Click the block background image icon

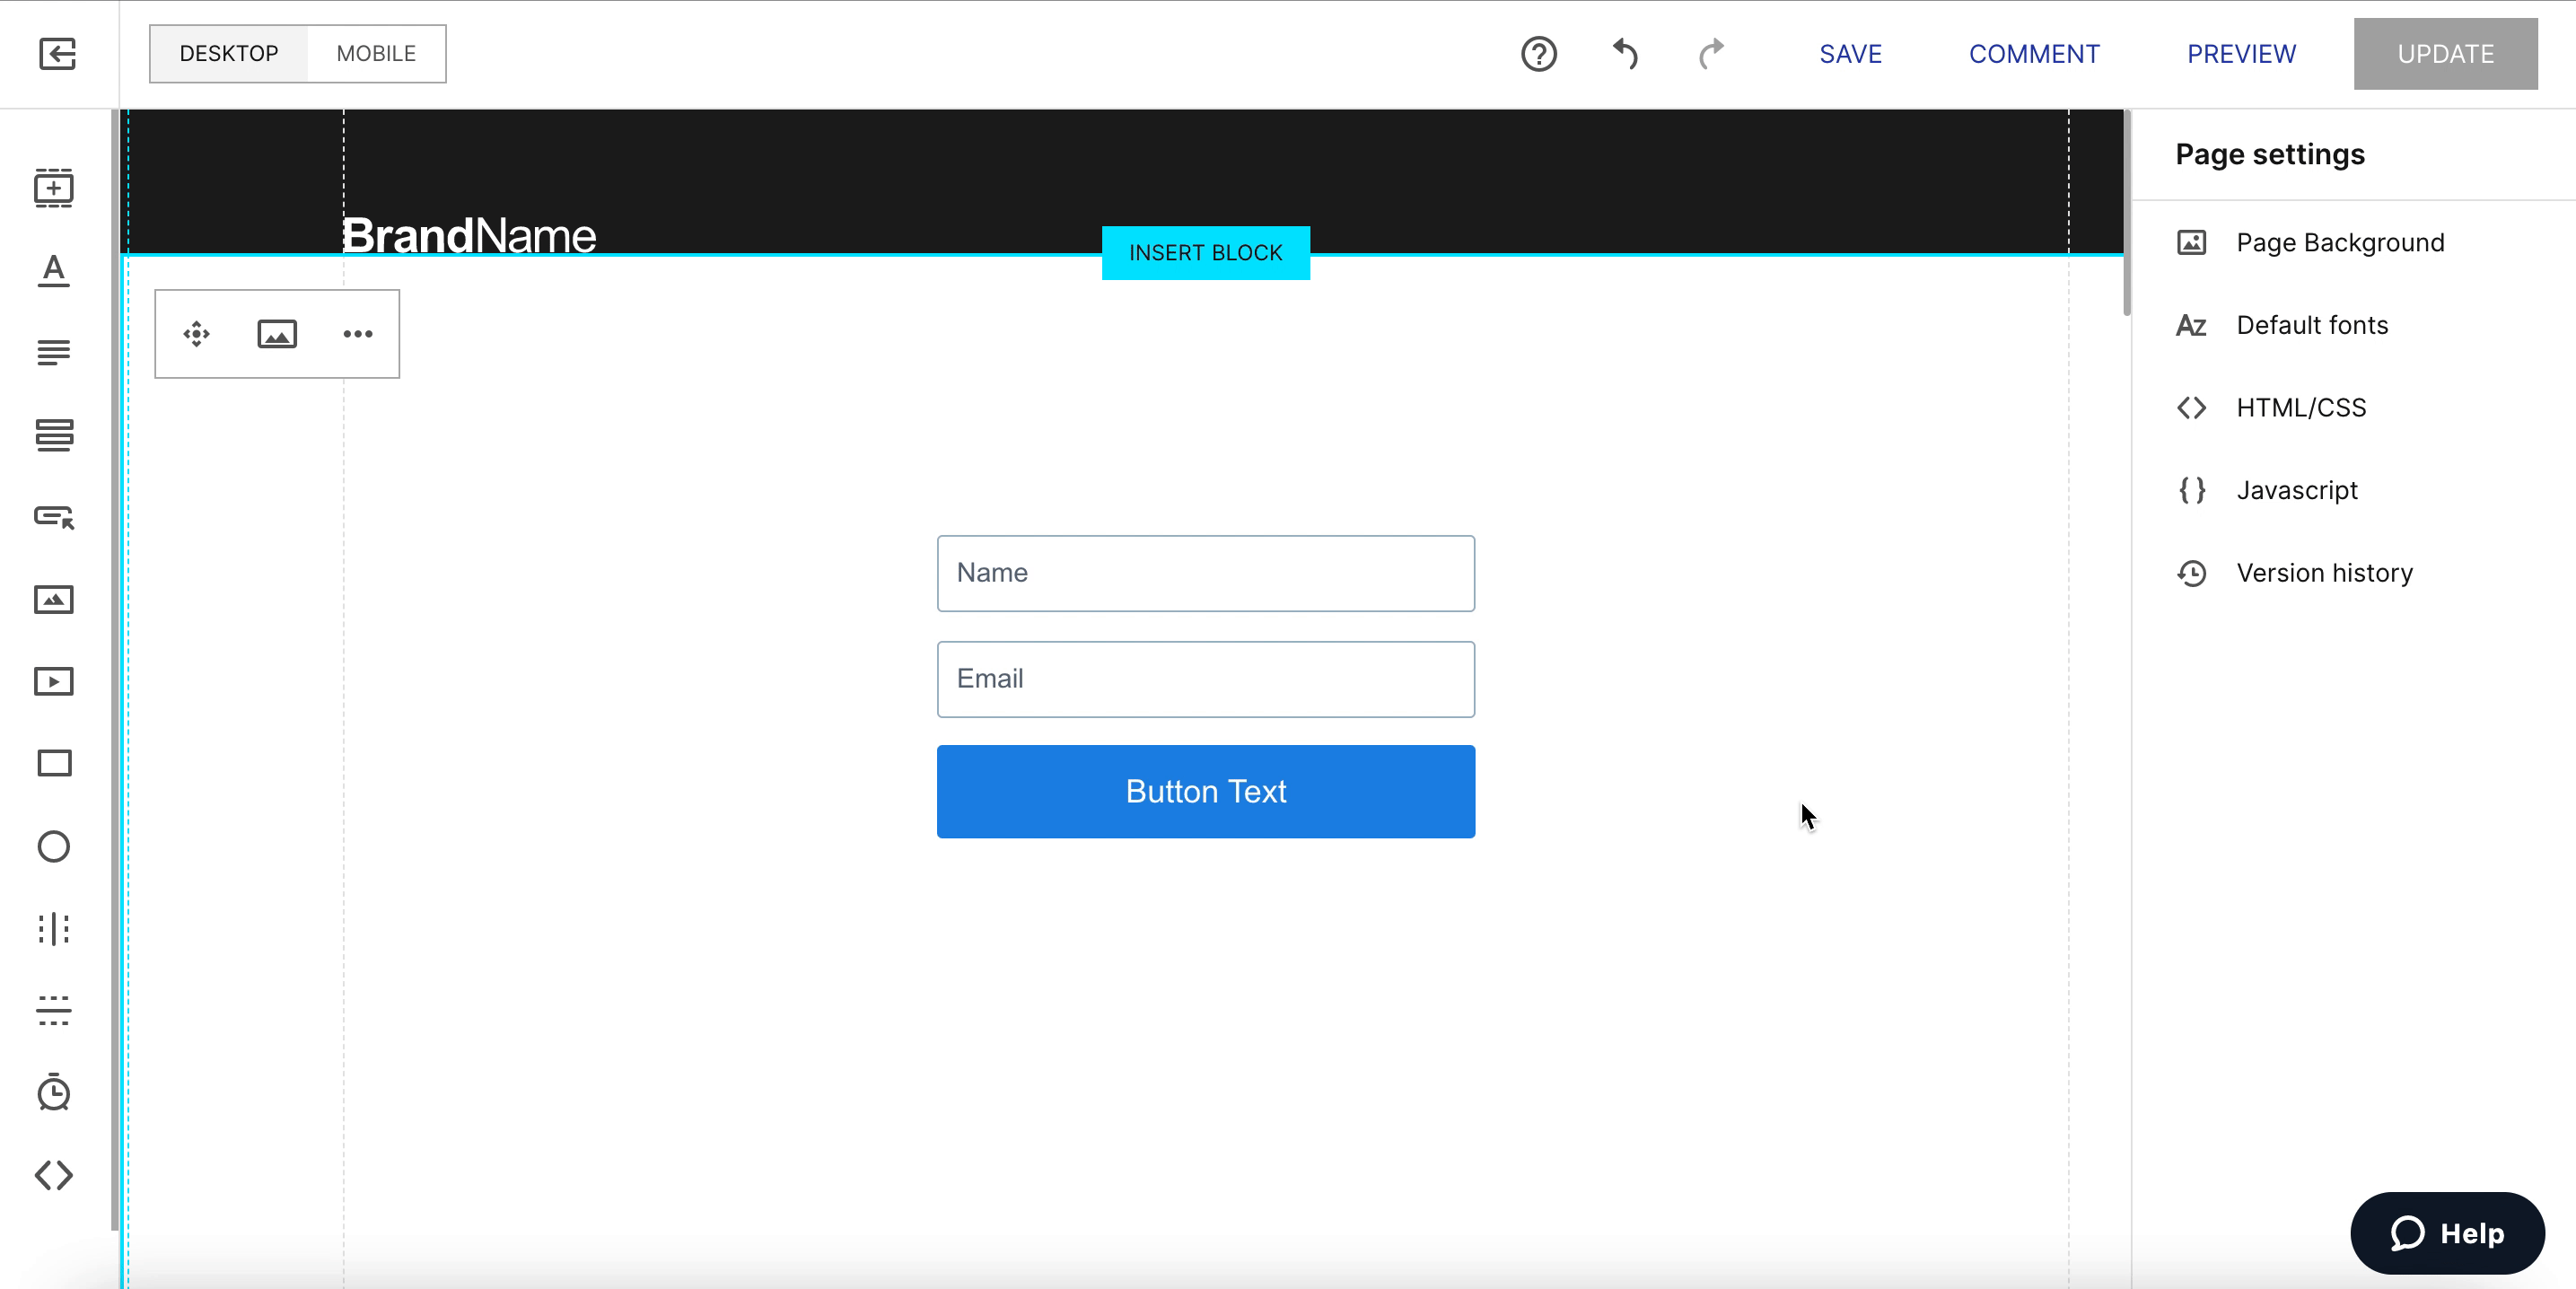277,334
